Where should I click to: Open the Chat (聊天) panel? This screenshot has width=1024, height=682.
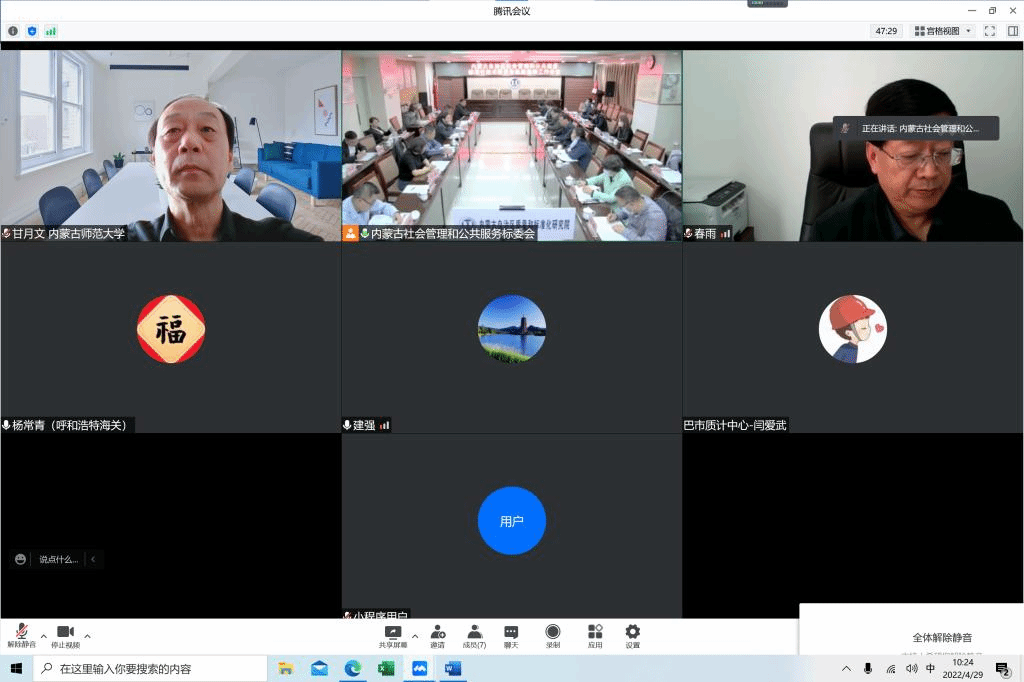[x=511, y=634]
